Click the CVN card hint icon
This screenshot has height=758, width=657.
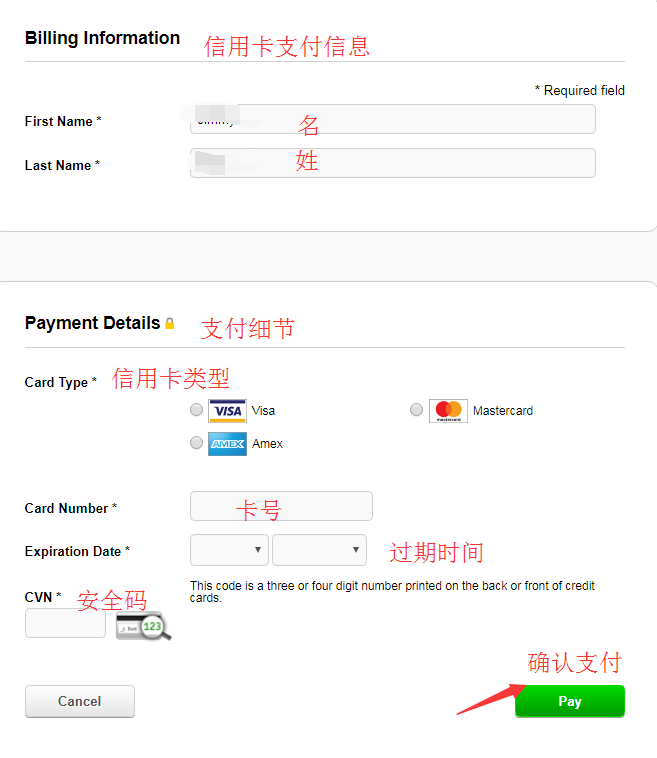144,626
